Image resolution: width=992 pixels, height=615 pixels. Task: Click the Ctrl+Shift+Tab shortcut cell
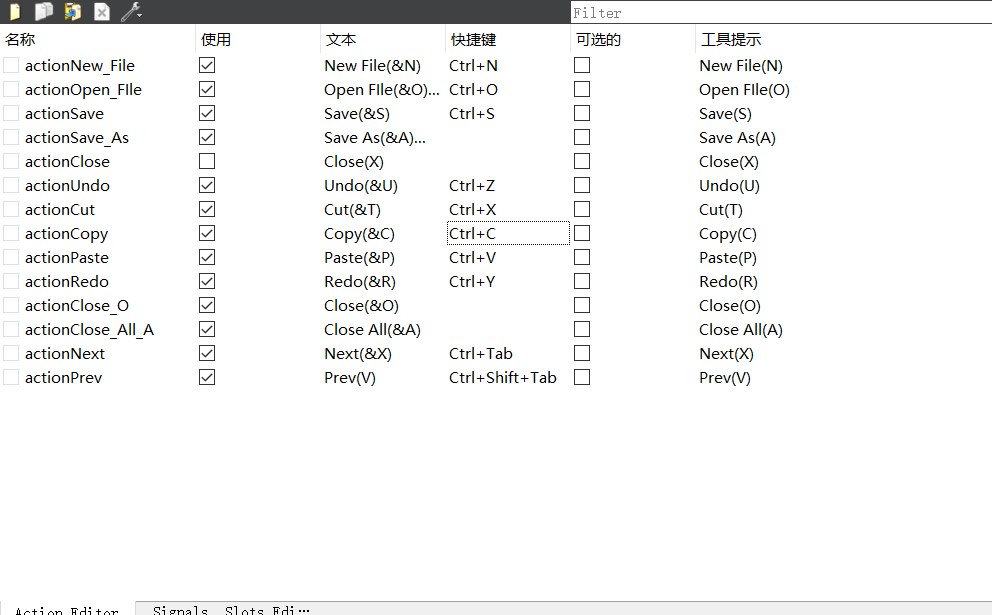tap(502, 378)
